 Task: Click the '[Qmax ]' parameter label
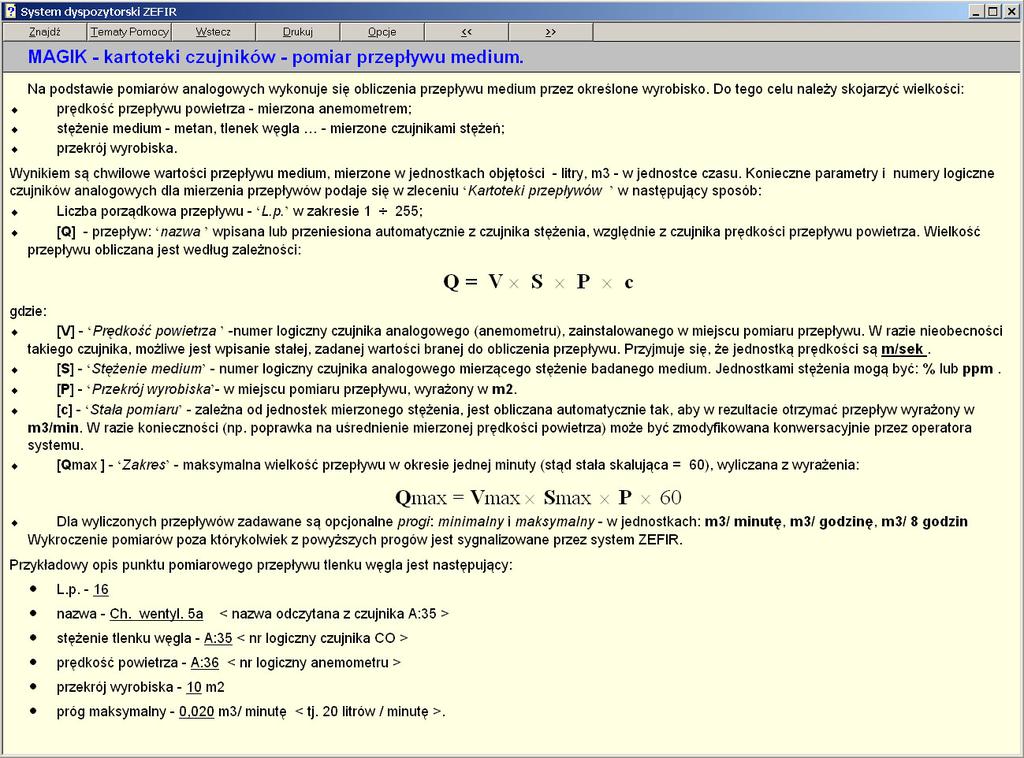coord(80,465)
